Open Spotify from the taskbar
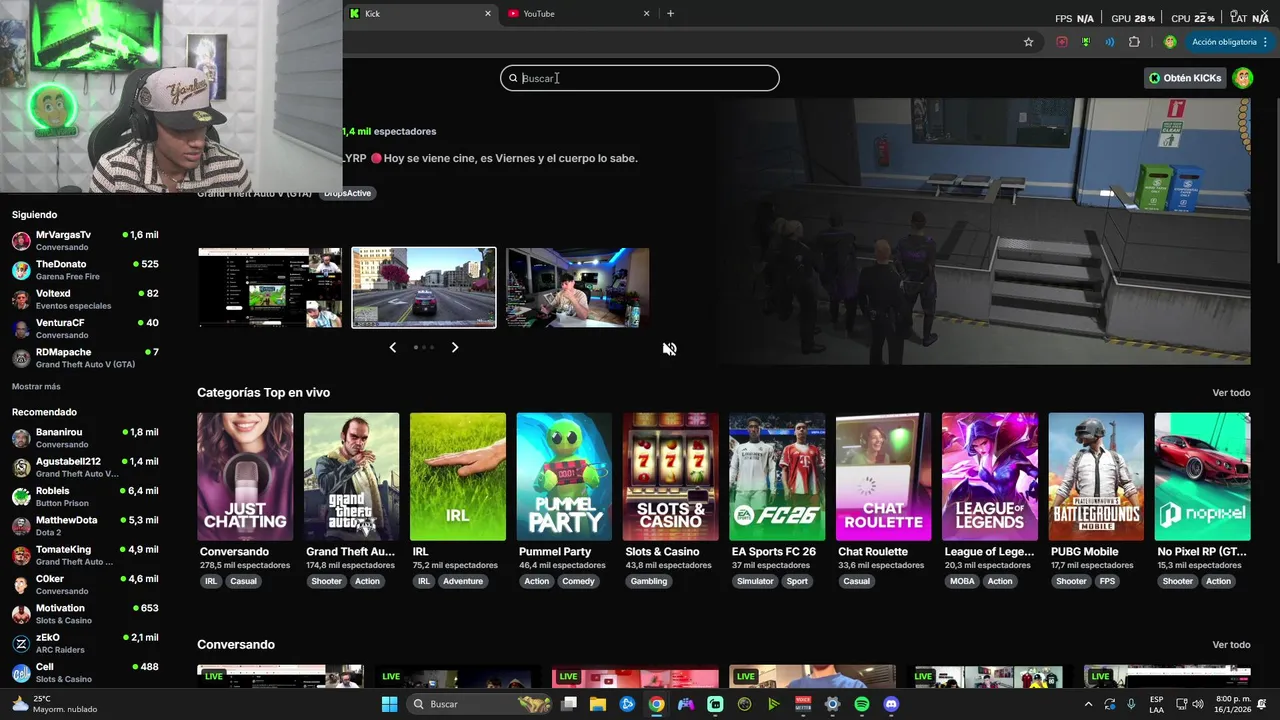The height and width of the screenshot is (720, 1280). (x=862, y=704)
